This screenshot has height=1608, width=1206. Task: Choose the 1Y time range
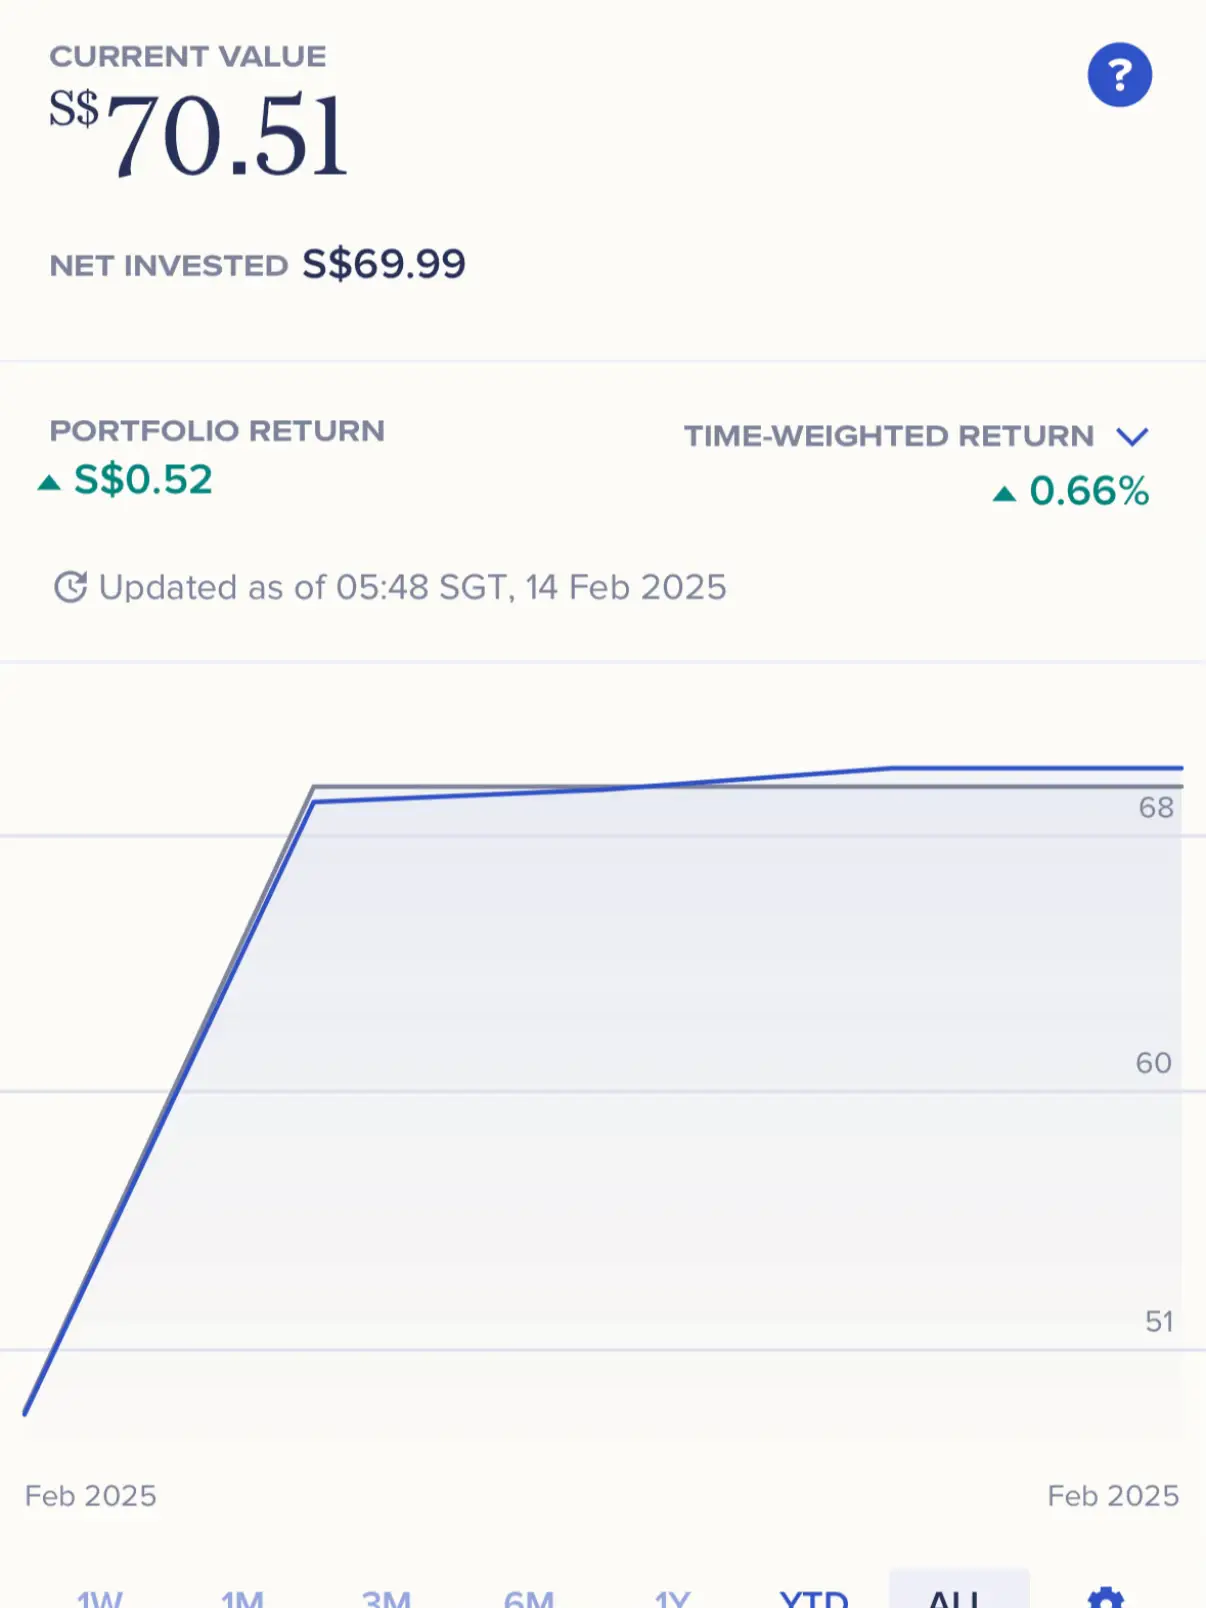point(672,1598)
